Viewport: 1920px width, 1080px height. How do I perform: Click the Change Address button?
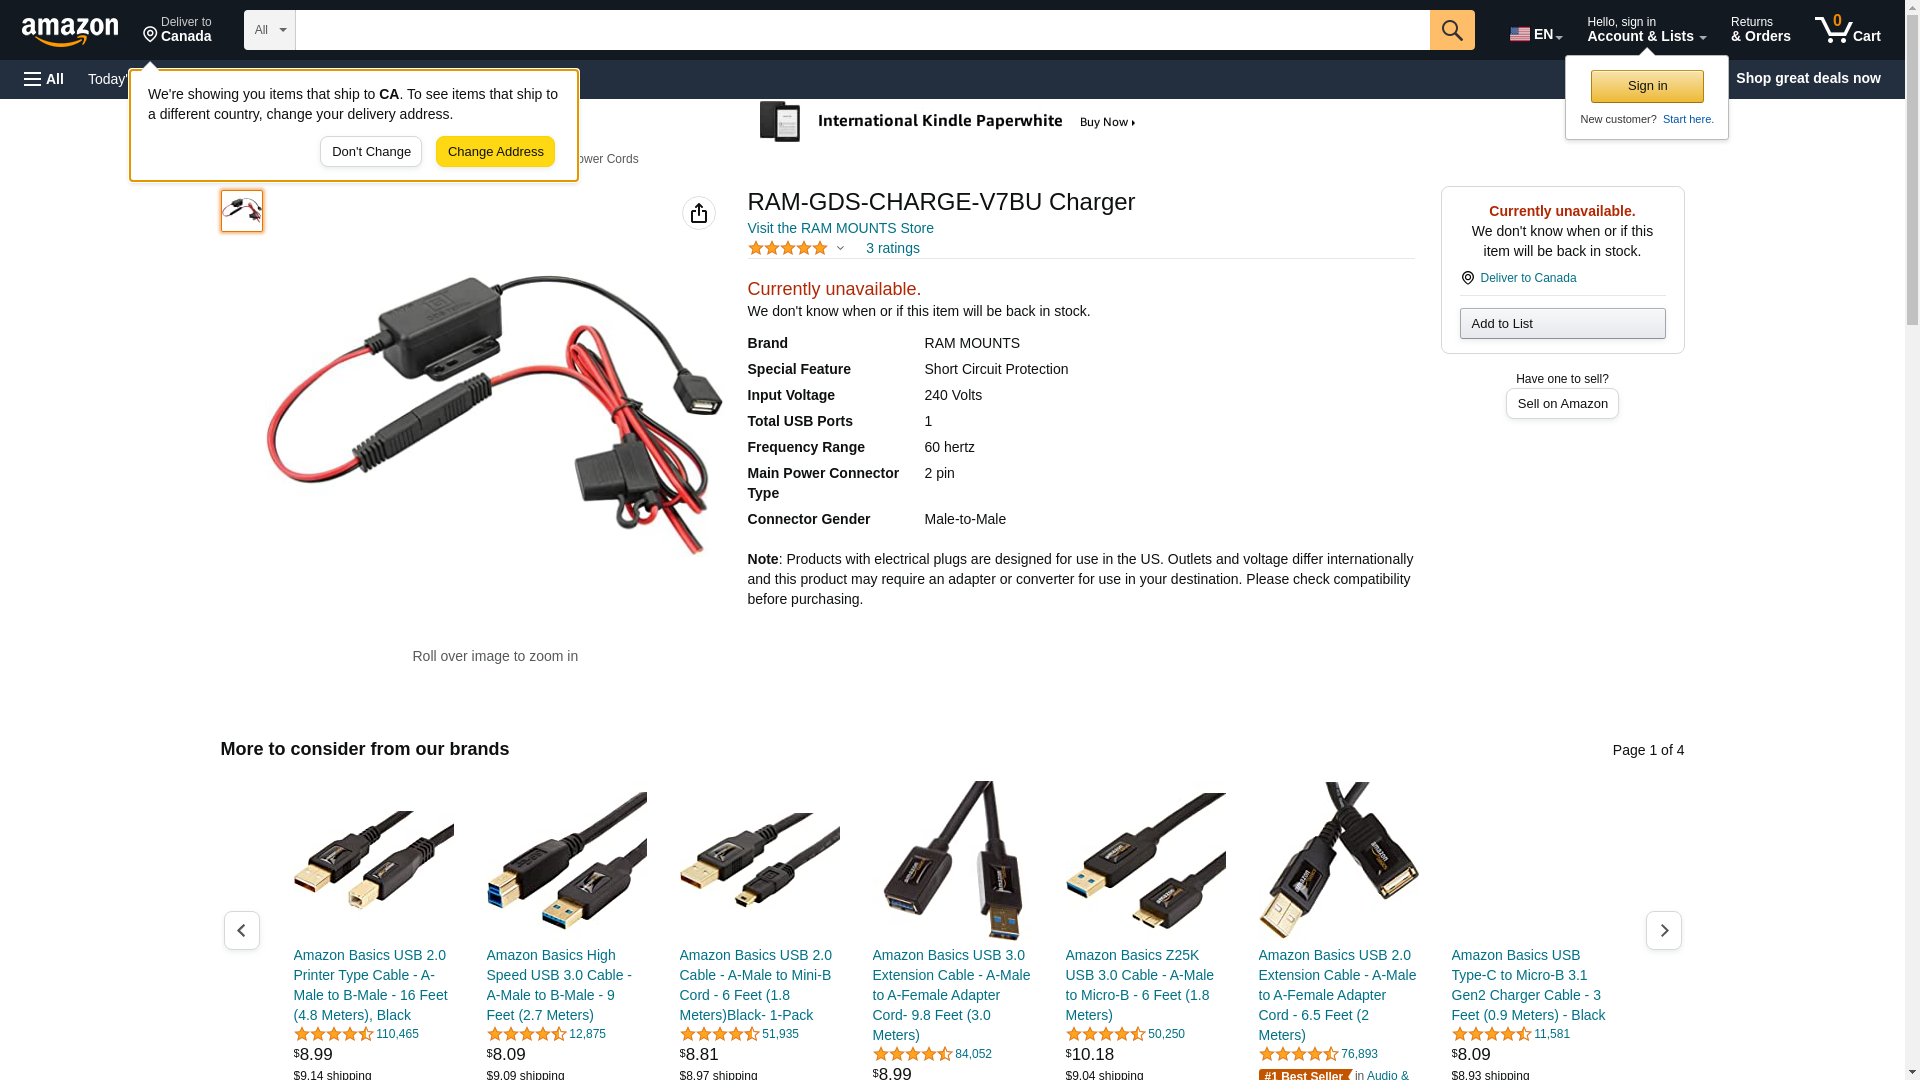(x=496, y=152)
